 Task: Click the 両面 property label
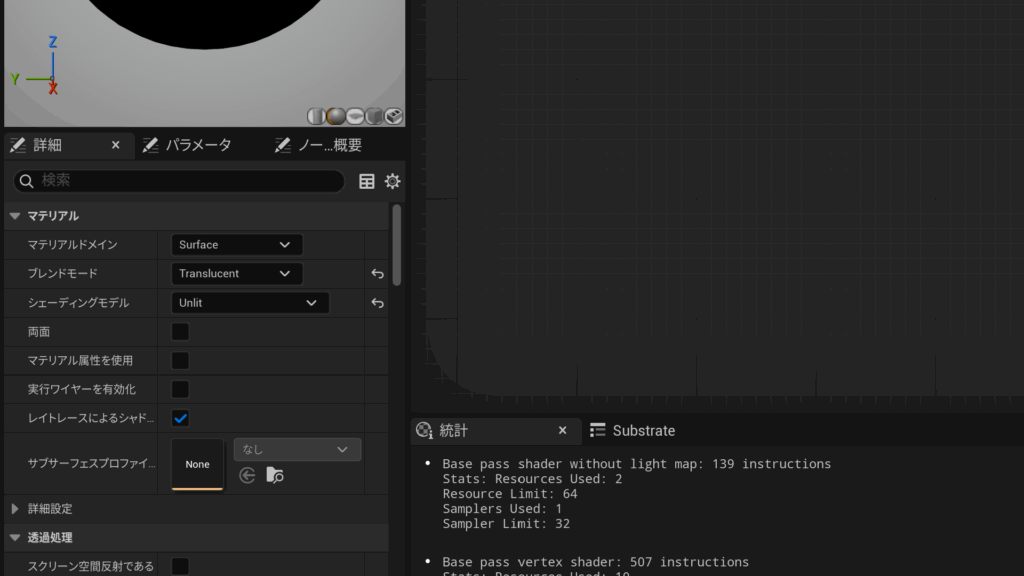point(39,332)
